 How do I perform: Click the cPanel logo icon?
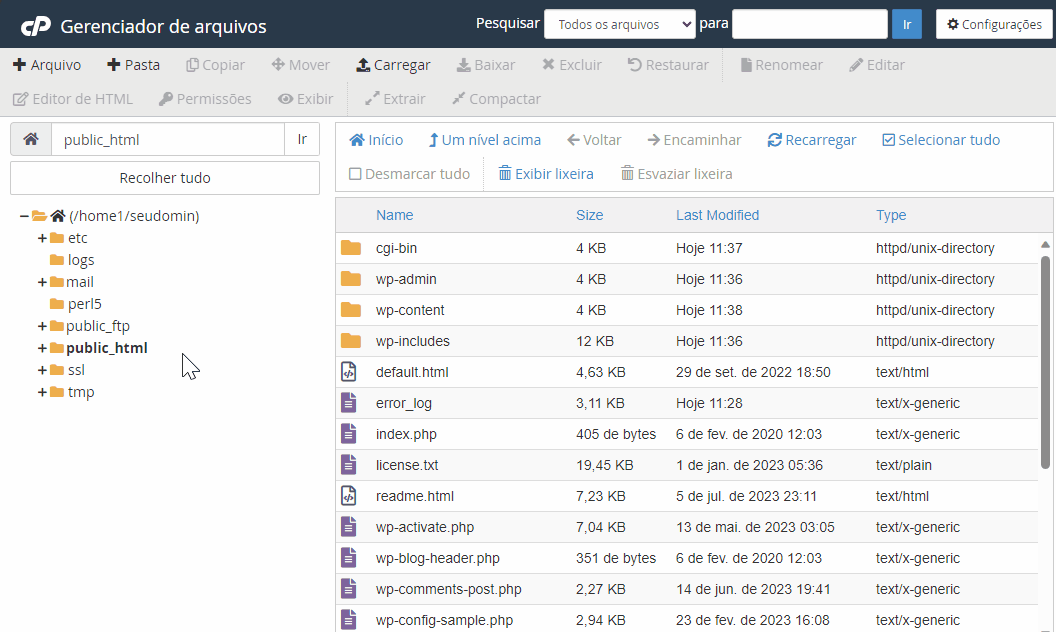click(36, 26)
